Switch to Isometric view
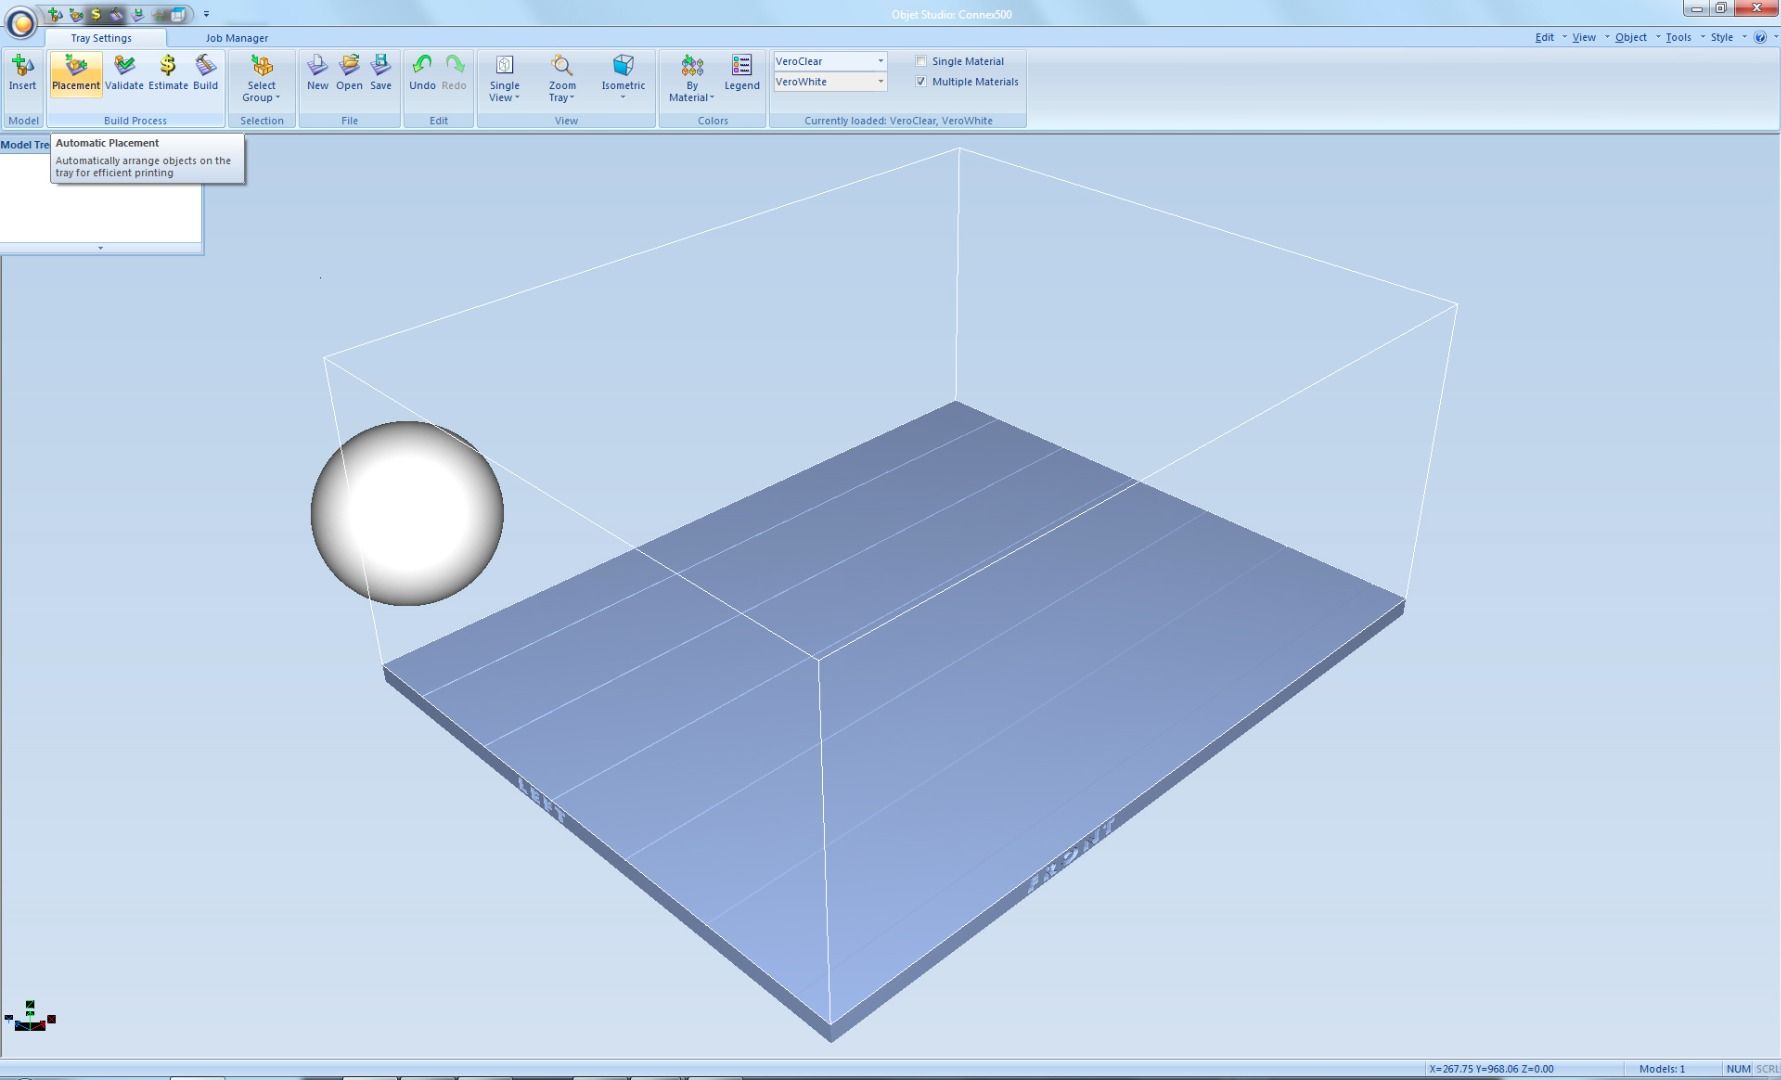1781x1080 pixels. tap(622, 73)
